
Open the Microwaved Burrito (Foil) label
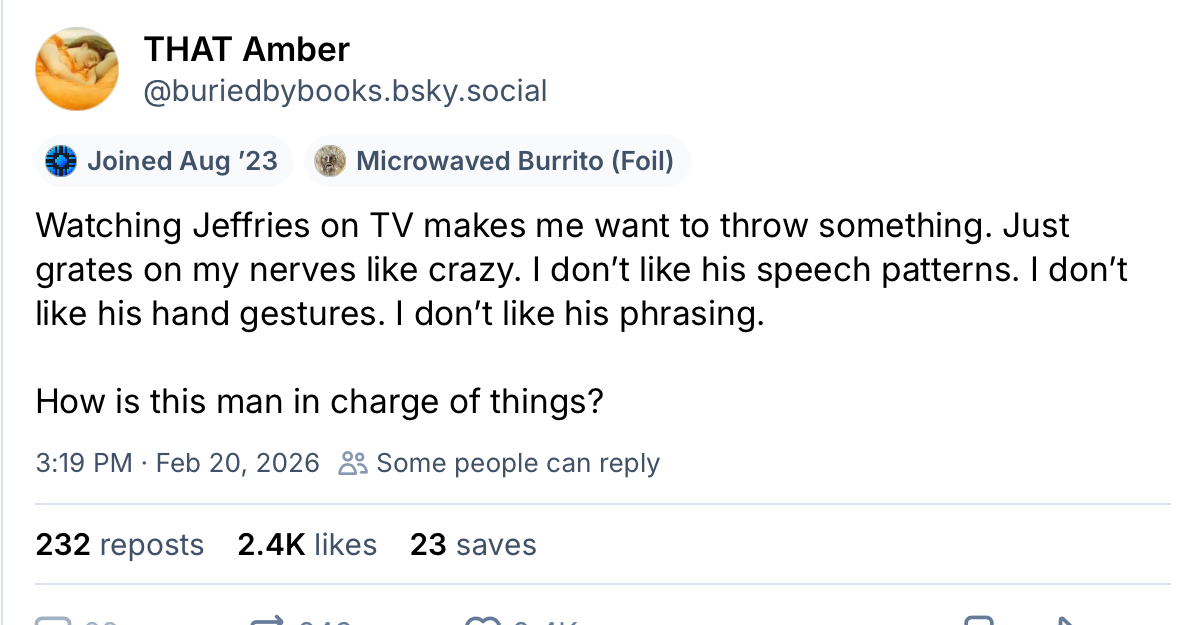point(514,161)
